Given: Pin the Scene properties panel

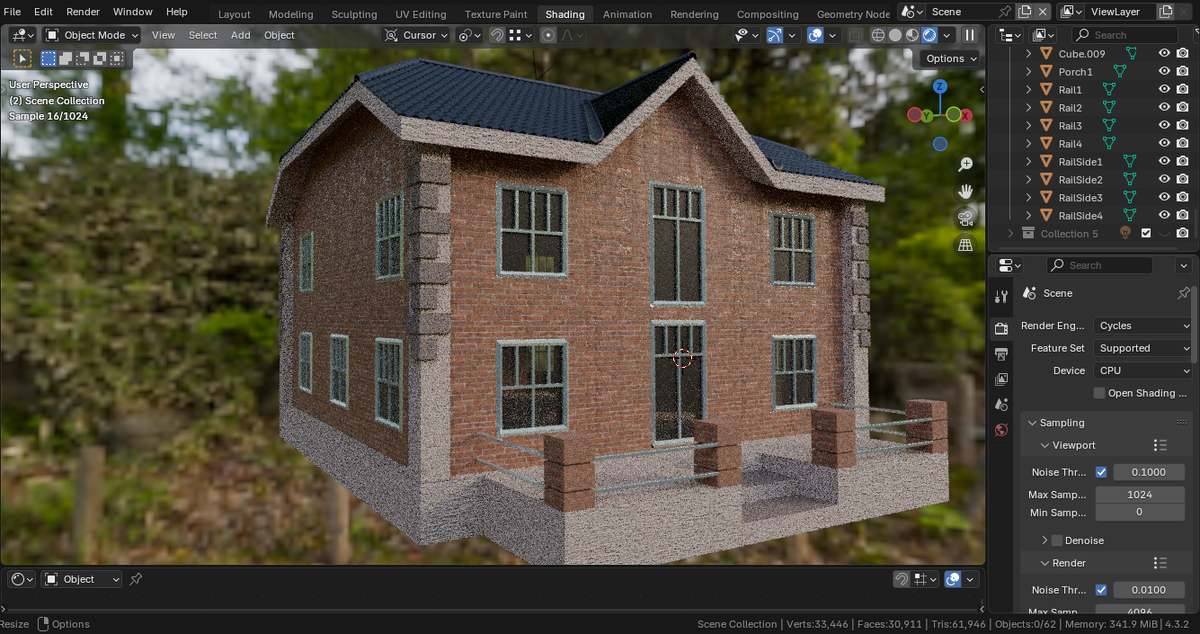Looking at the screenshot, I should tap(1184, 293).
